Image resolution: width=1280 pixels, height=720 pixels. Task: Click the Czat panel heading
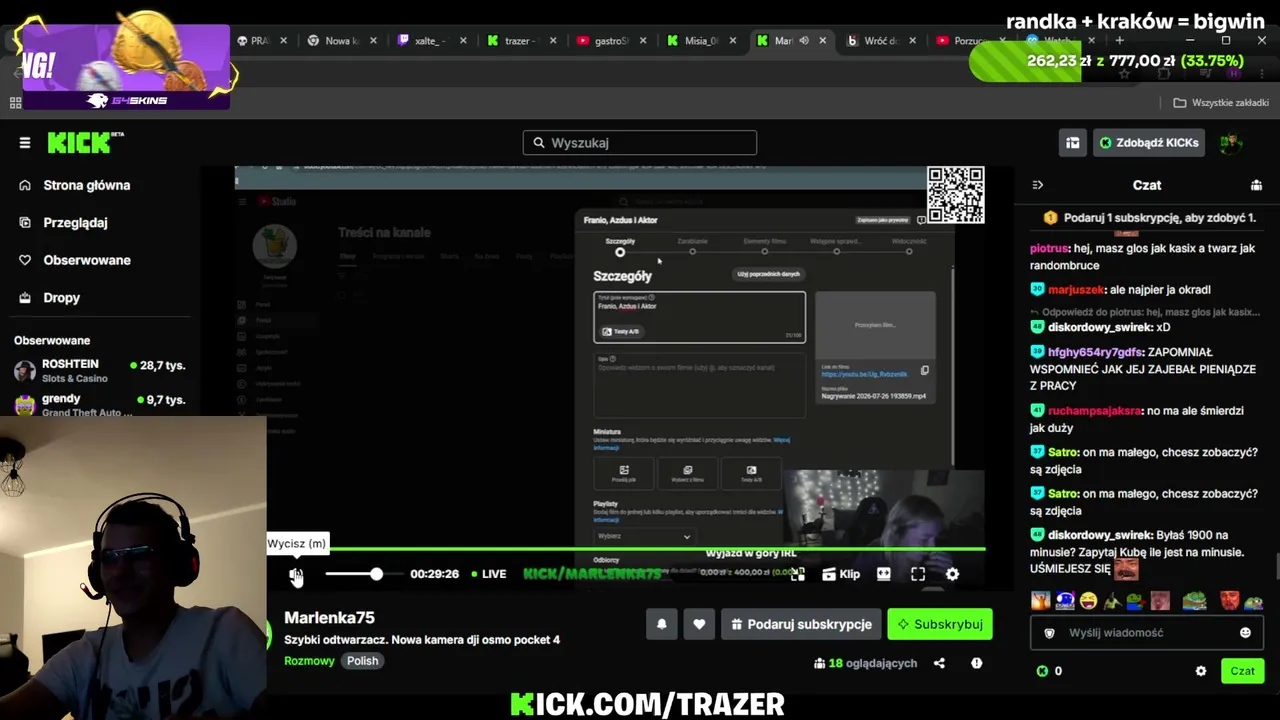coord(1146,185)
